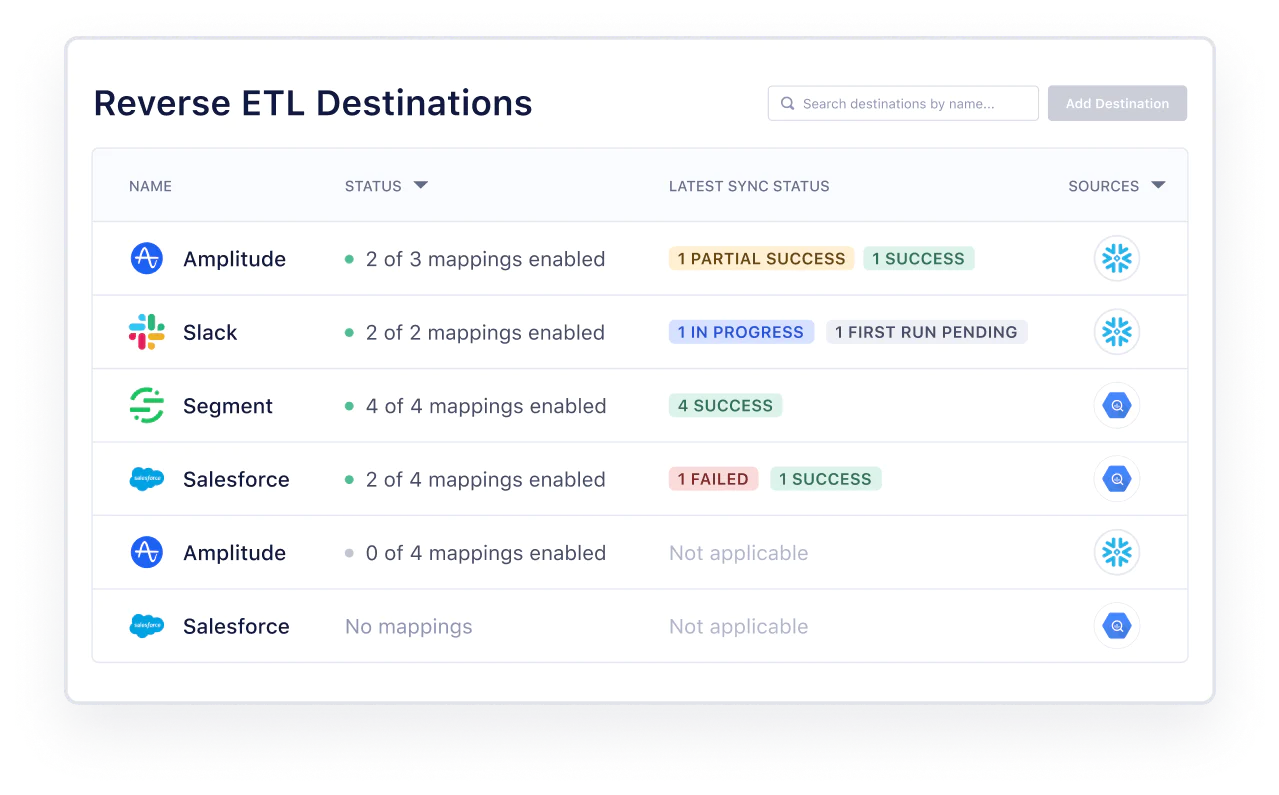Viewport: 1279px width, 795px height.
Task: Select the 1 FAILED status badge
Action: pyautogui.click(x=713, y=478)
